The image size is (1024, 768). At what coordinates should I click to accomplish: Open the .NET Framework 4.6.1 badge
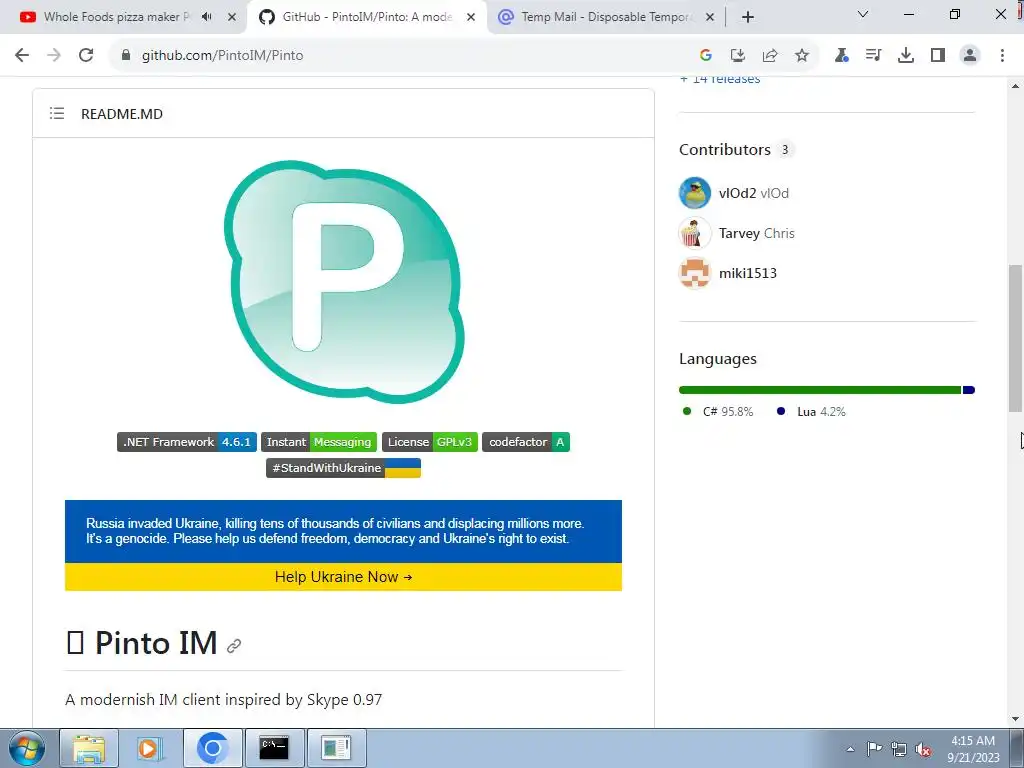(187, 442)
